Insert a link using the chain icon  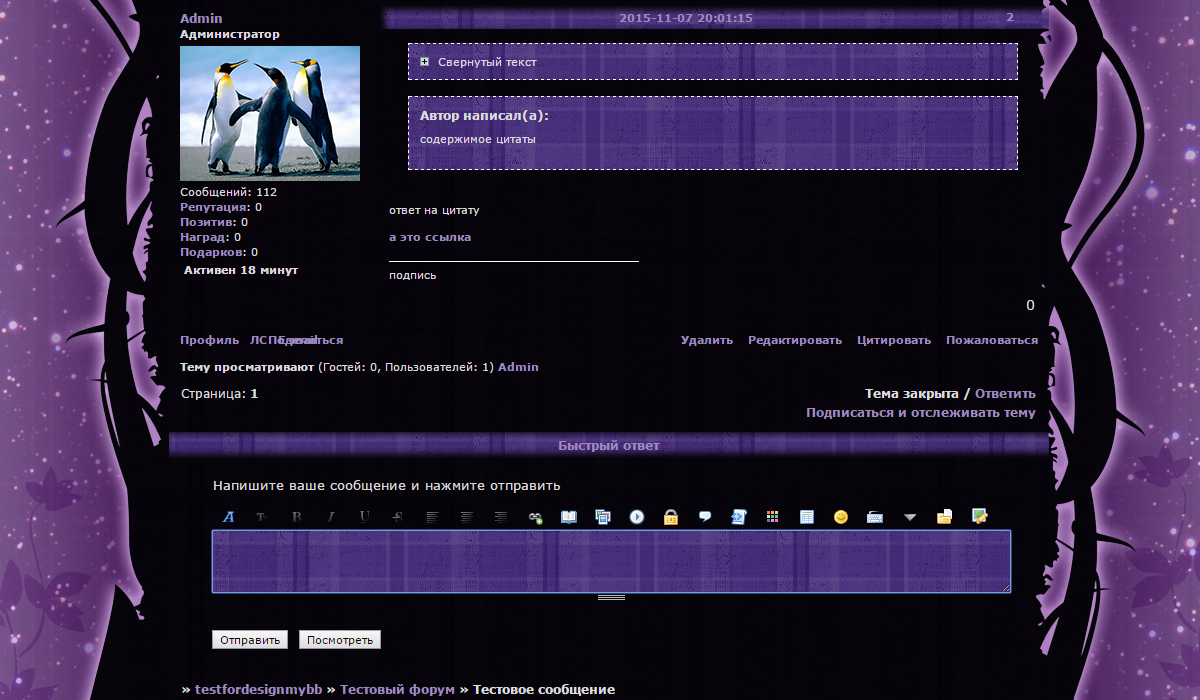point(535,517)
